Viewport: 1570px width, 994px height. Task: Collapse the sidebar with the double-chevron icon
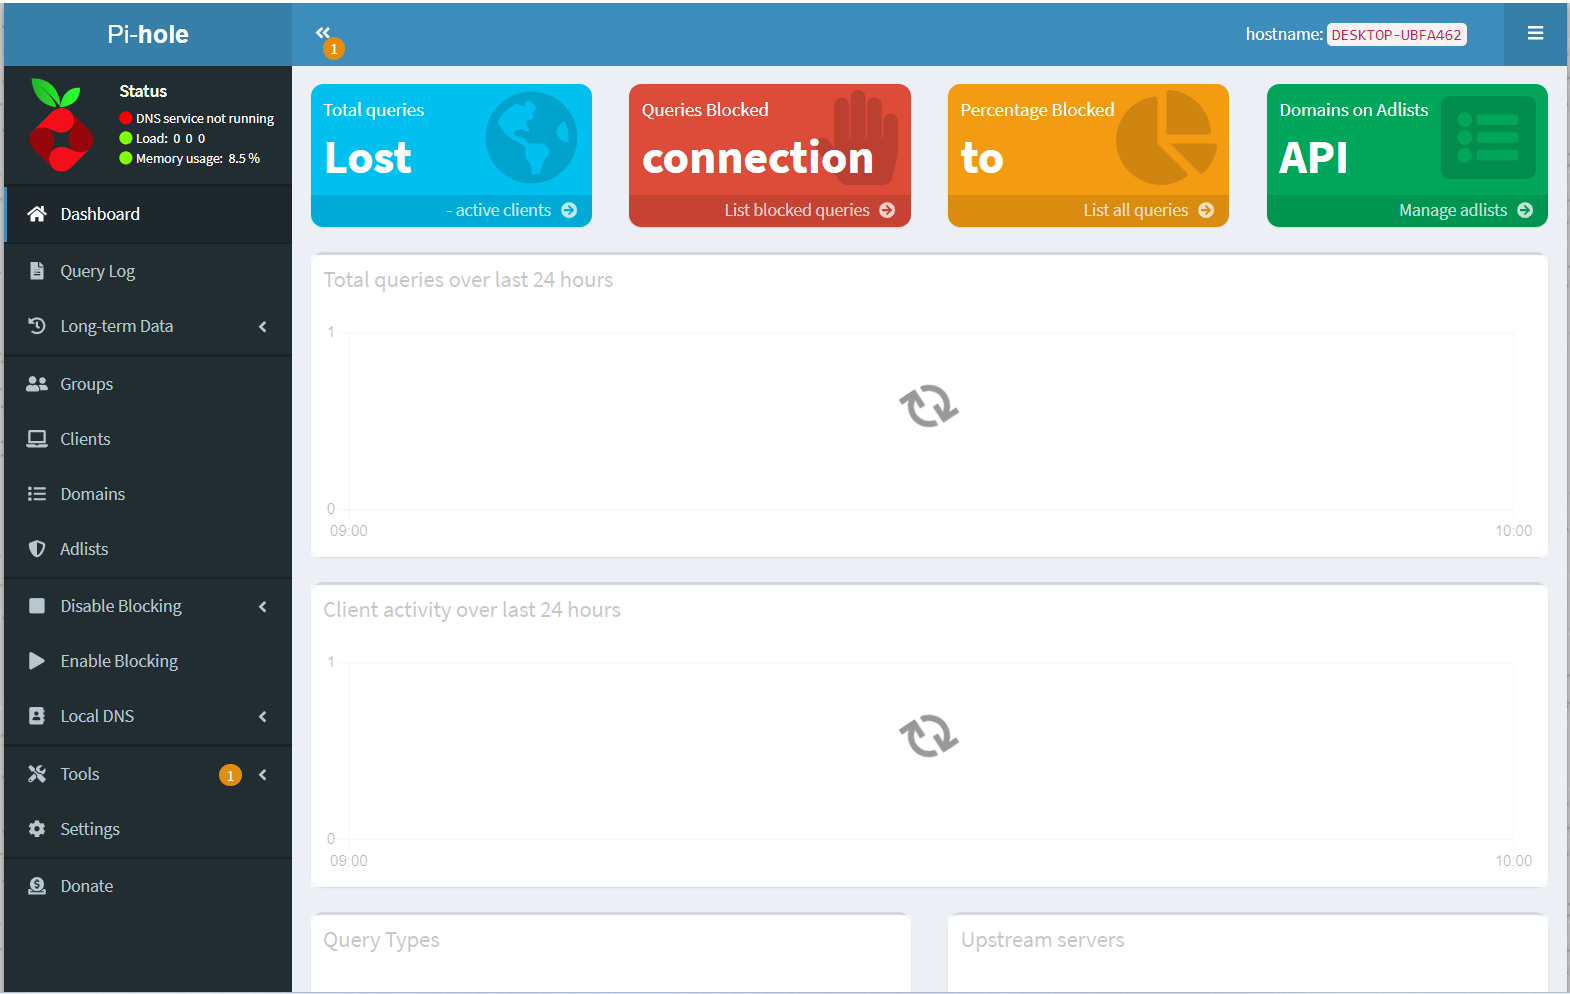[x=322, y=32]
